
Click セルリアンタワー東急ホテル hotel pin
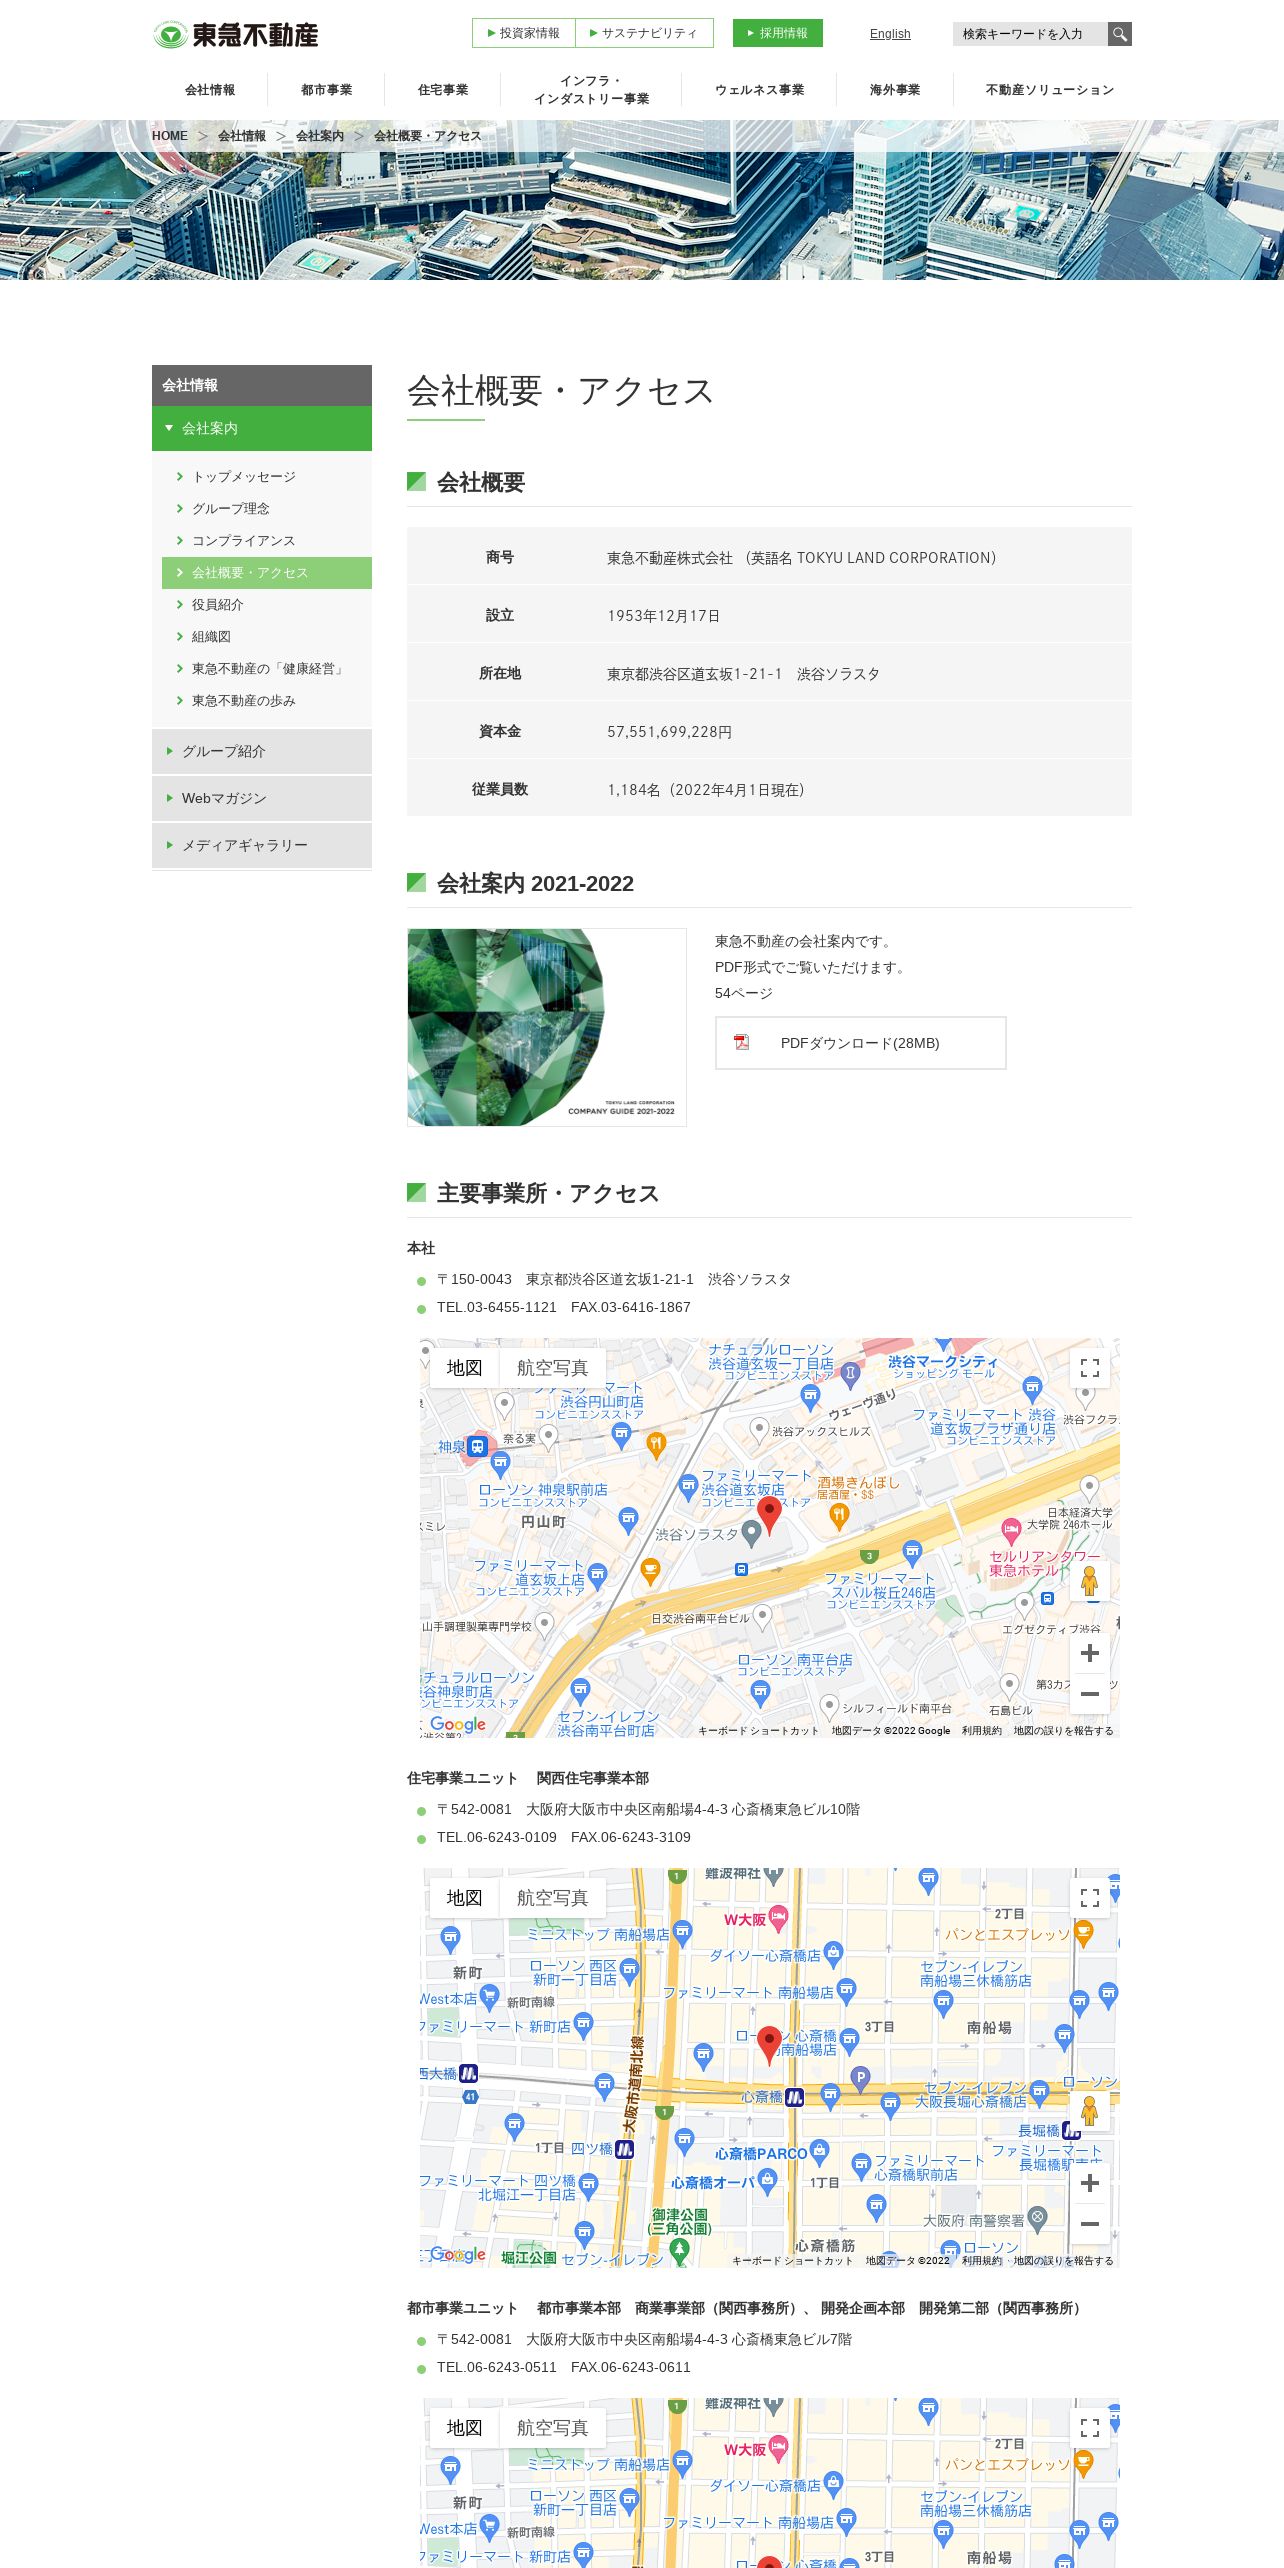click(1011, 1530)
